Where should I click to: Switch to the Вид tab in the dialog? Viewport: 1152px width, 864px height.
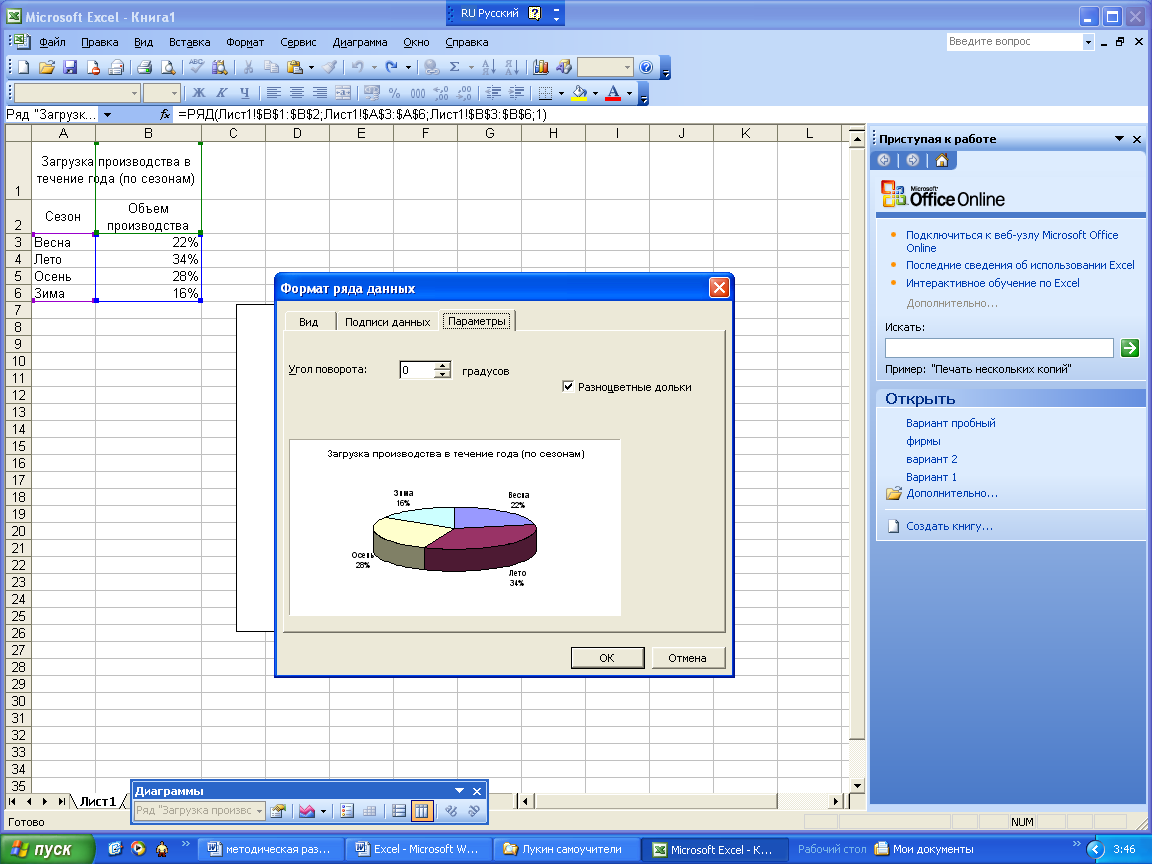309,322
